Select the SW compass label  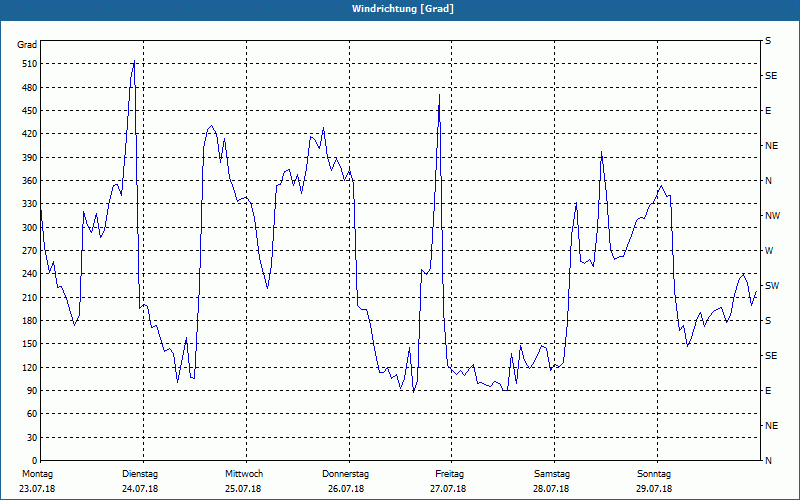772,286
